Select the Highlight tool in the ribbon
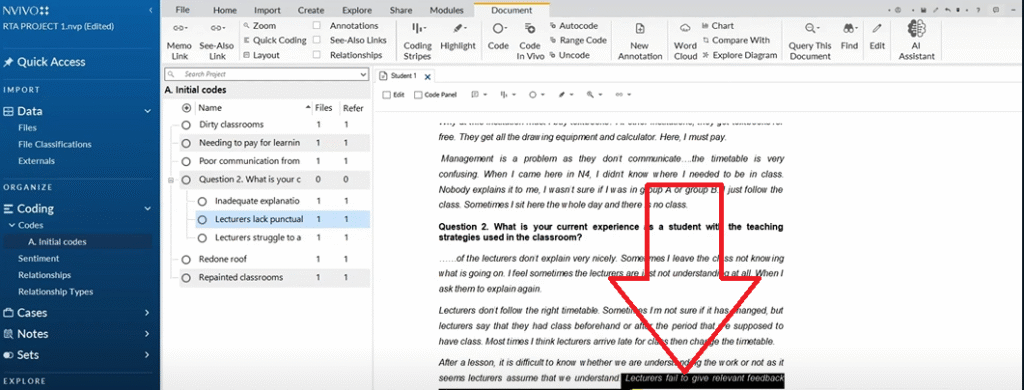The height and width of the screenshot is (390, 1024). point(458,36)
